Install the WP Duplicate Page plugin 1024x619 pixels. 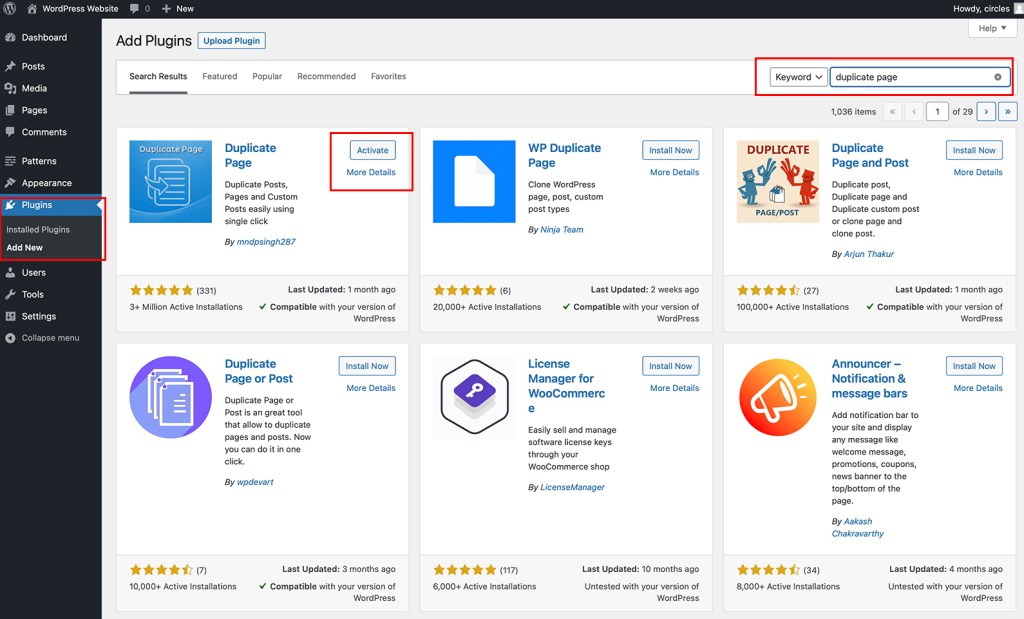671,150
